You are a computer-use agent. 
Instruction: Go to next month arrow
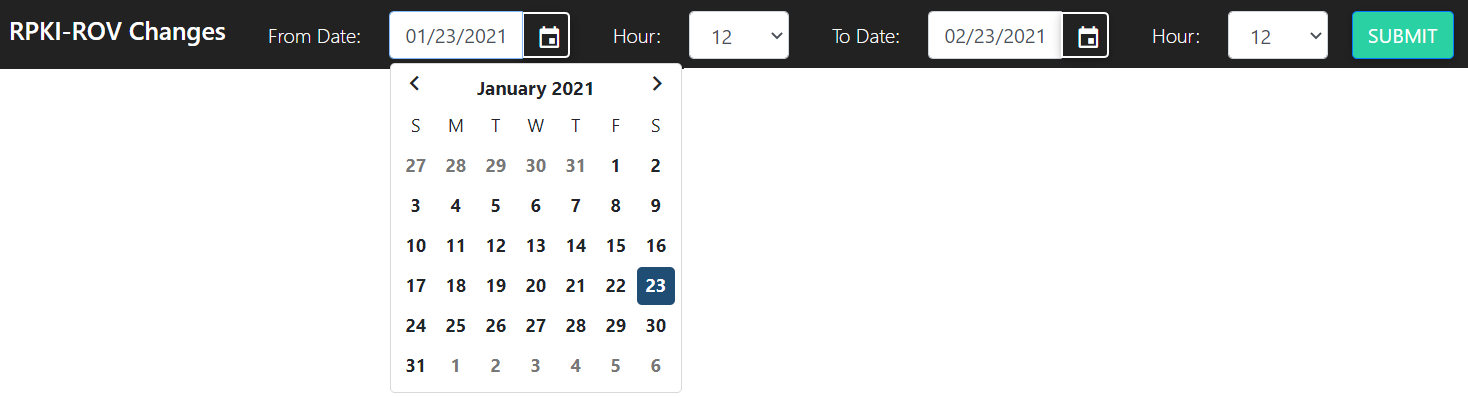(657, 84)
